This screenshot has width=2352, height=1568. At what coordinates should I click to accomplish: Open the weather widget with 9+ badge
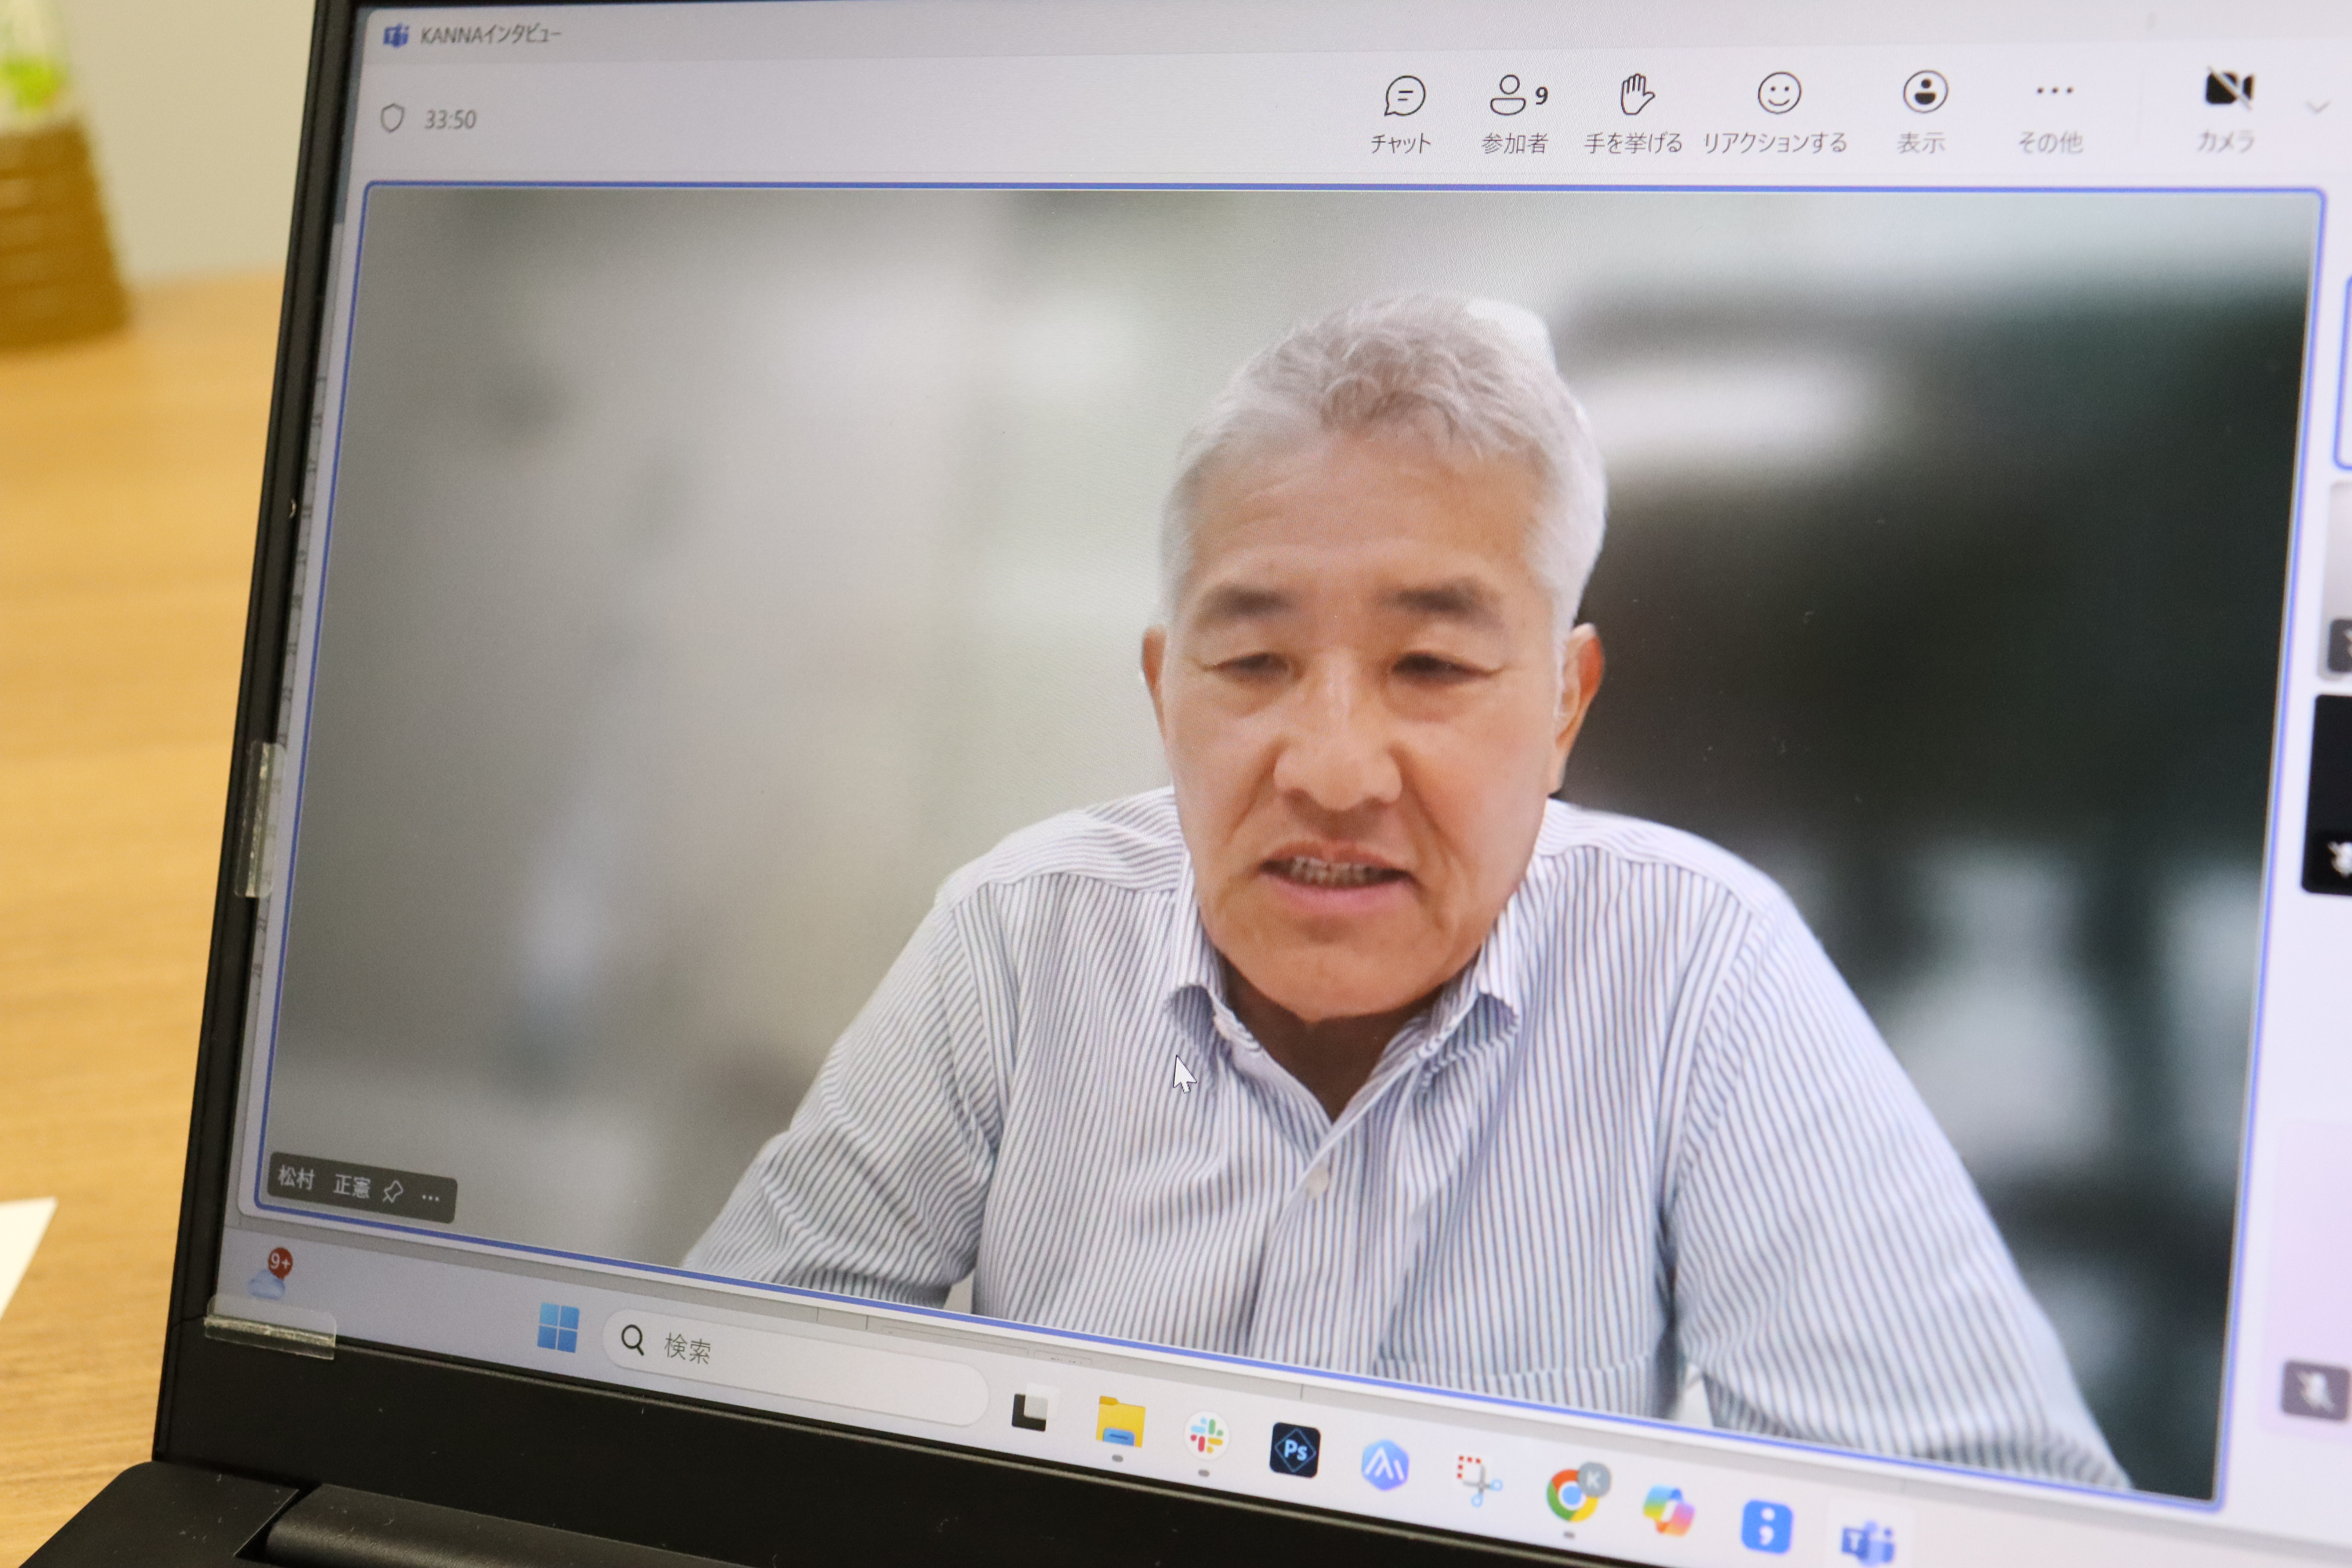click(270, 1274)
